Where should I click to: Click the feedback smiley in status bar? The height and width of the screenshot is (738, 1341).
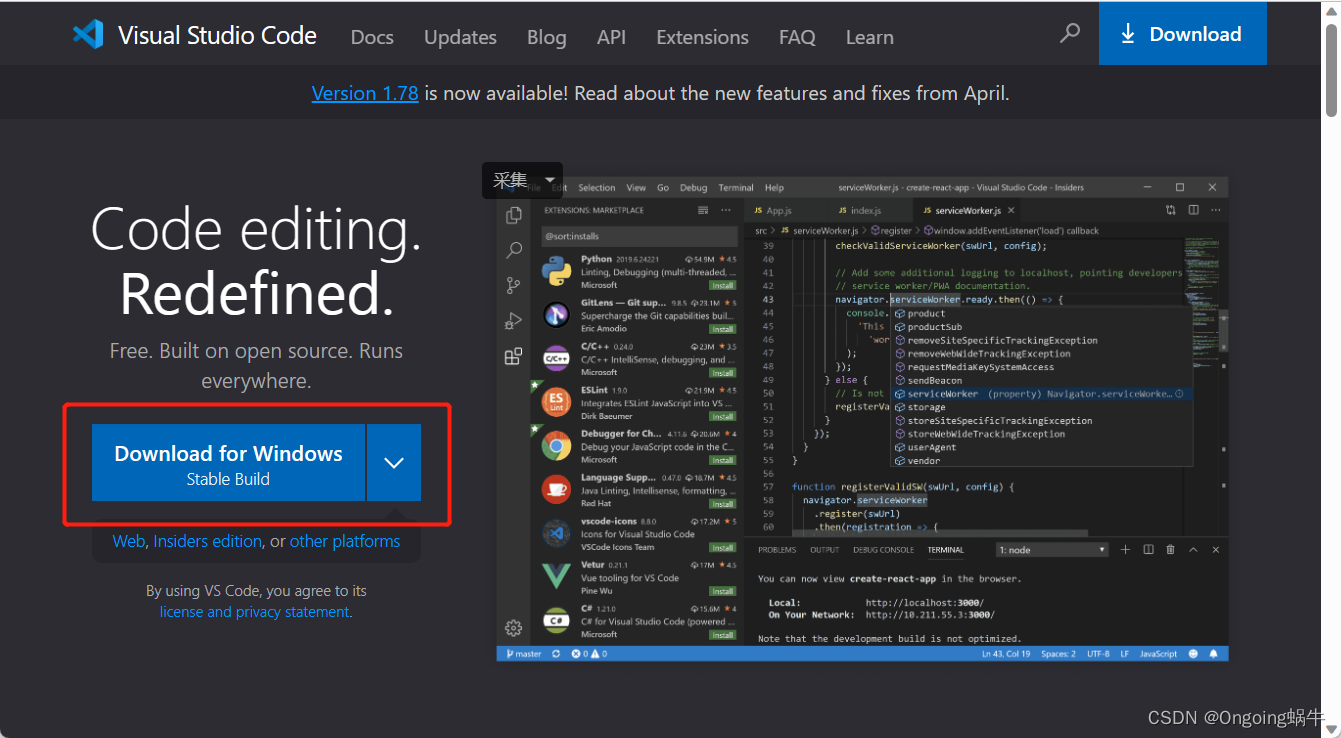click(x=1194, y=654)
